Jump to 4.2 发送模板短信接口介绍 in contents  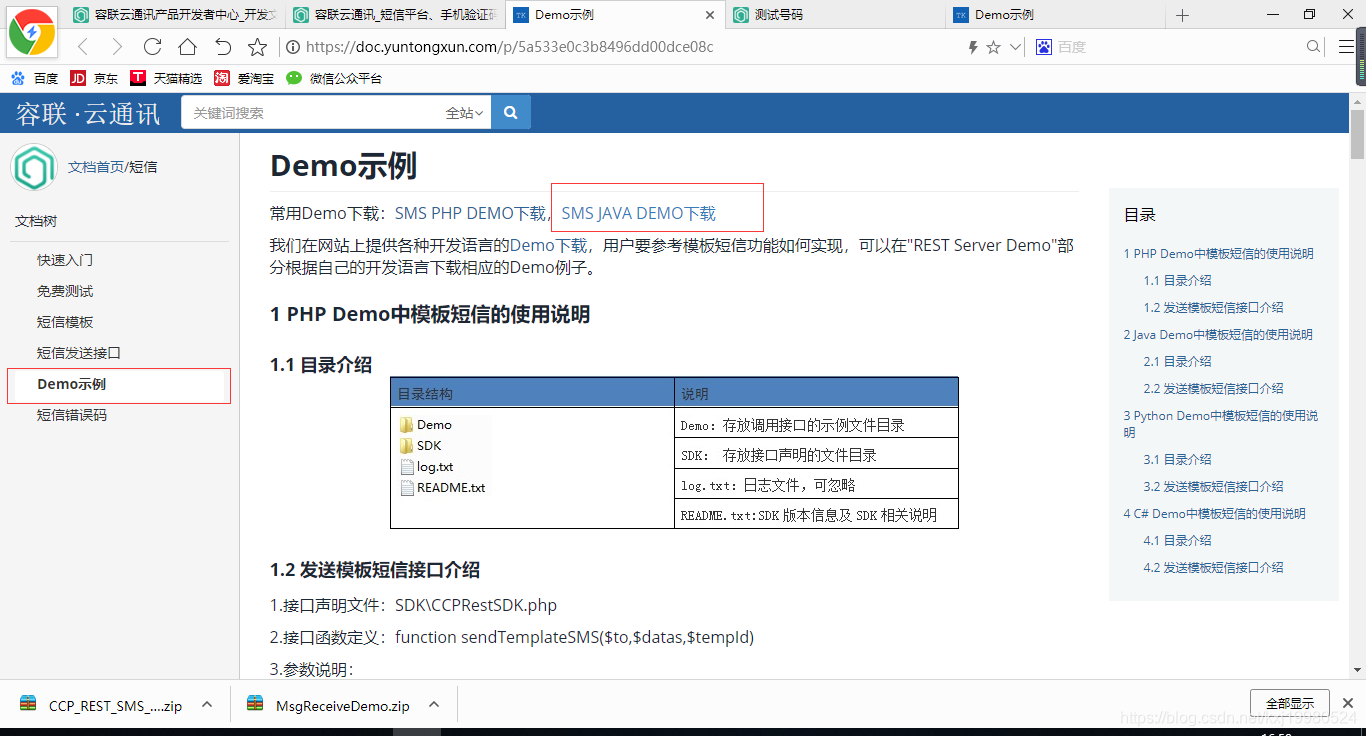point(1213,568)
